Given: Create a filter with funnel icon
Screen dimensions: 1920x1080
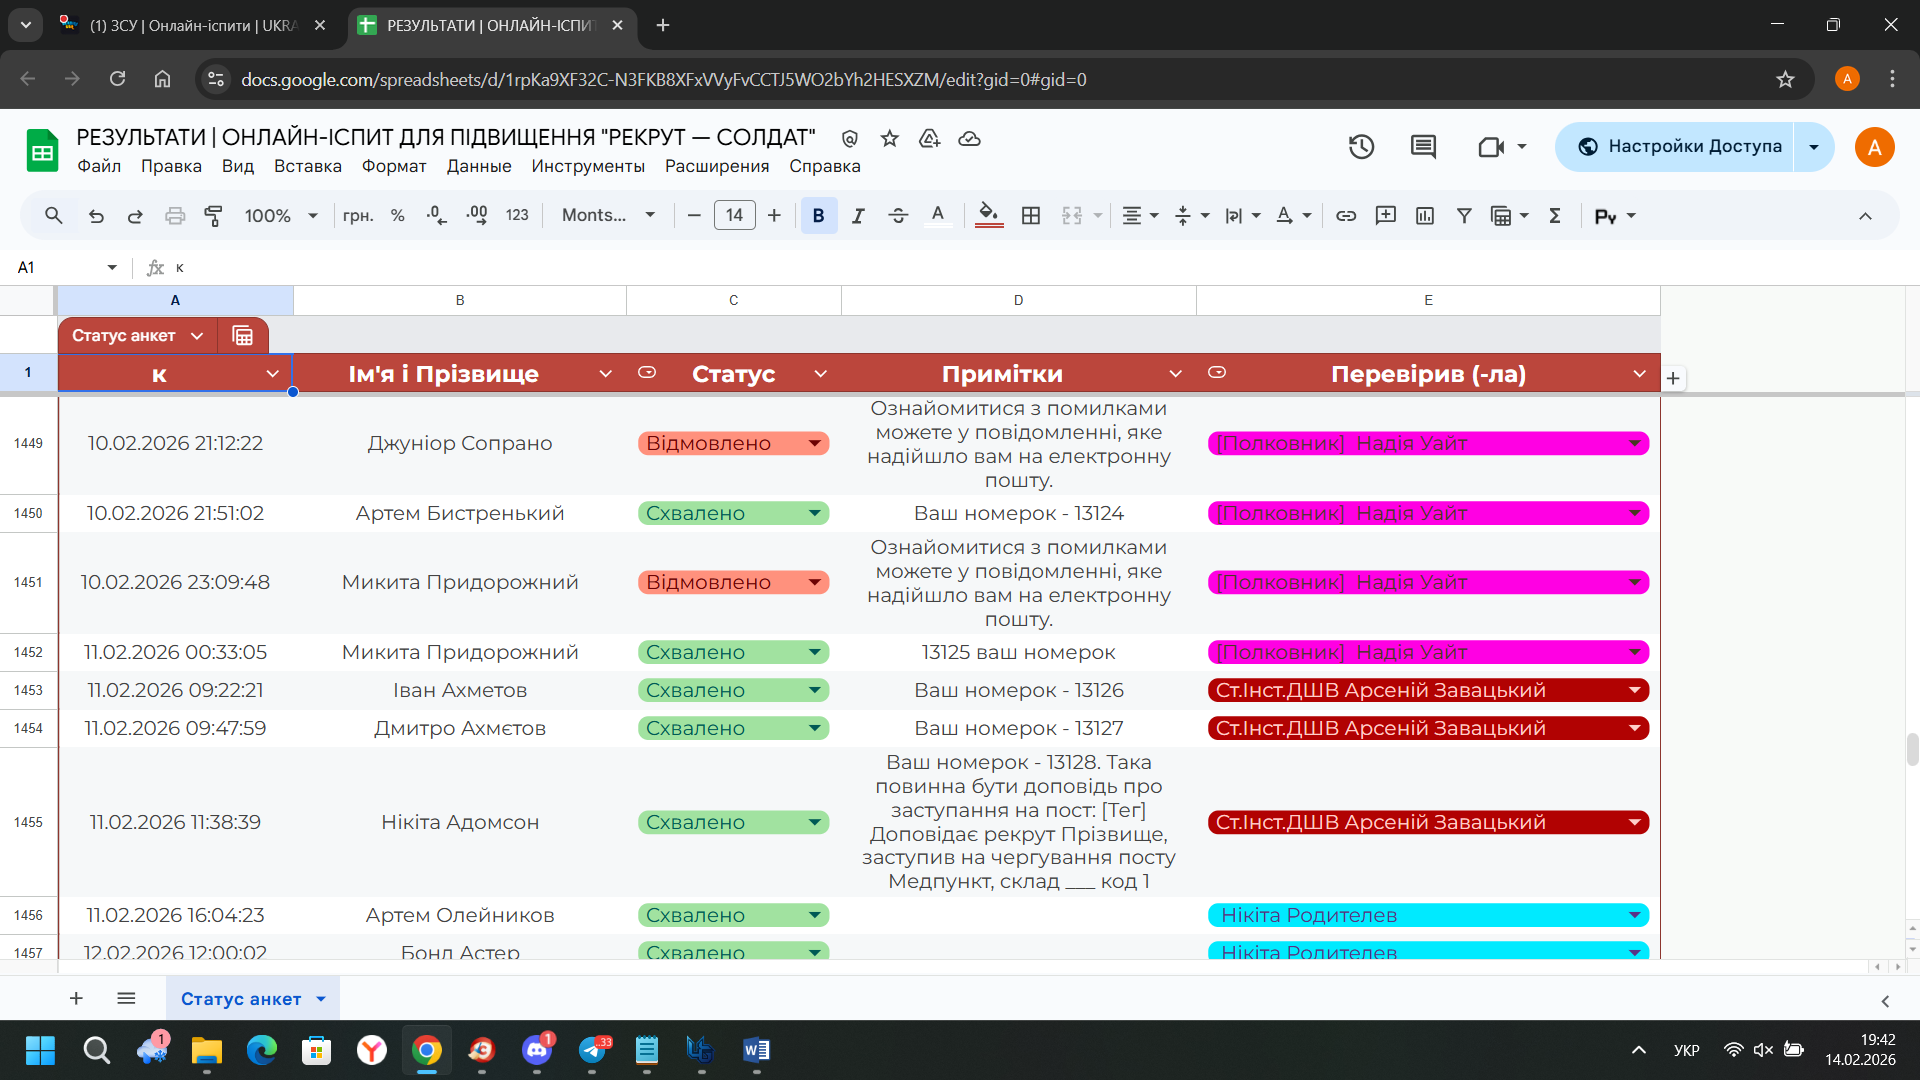Looking at the screenshot, I should click(x=1464, y=215).
